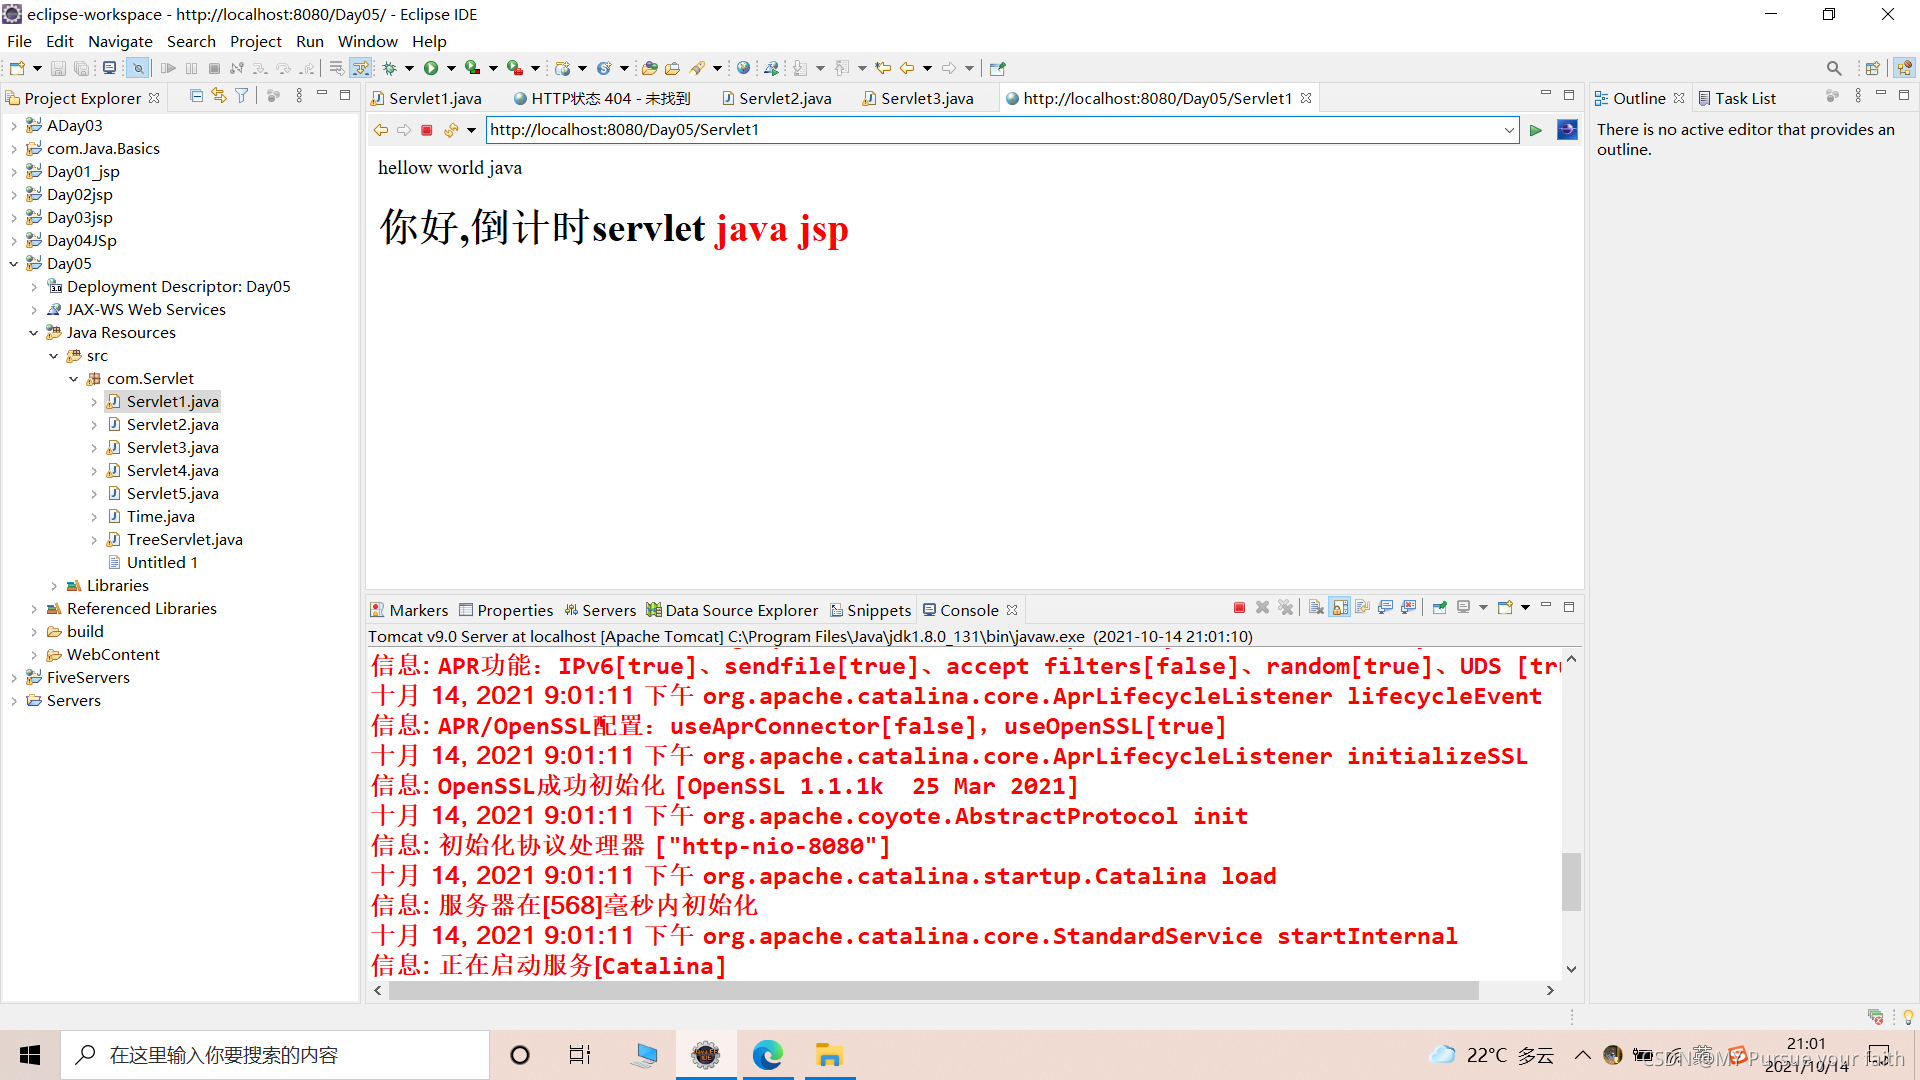Image resolution: width=1920 pixels, height=1080 pixels.
Task: Switch to the Servlet2.java editor tab
Action: (784, 98)
